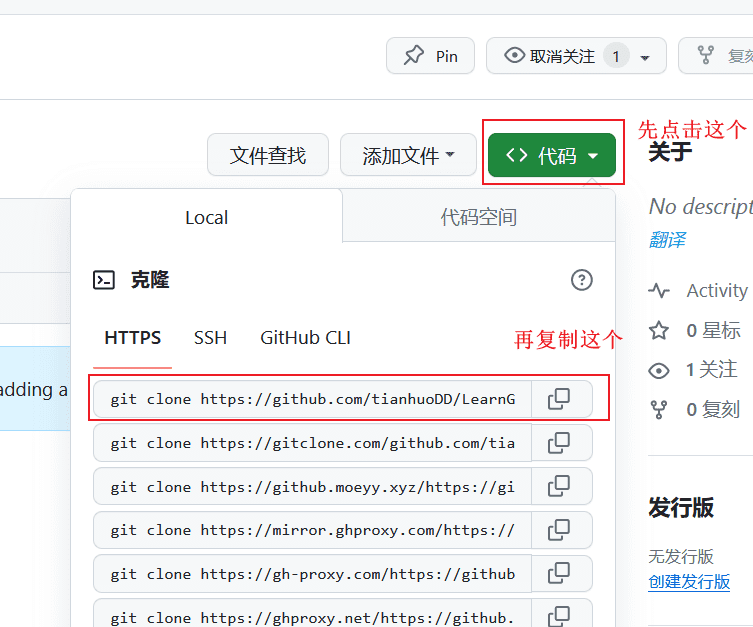Click the help question mark icon
Image resolution: width=753 pixels, height=627 pixels.
click(x=582, y=280)
